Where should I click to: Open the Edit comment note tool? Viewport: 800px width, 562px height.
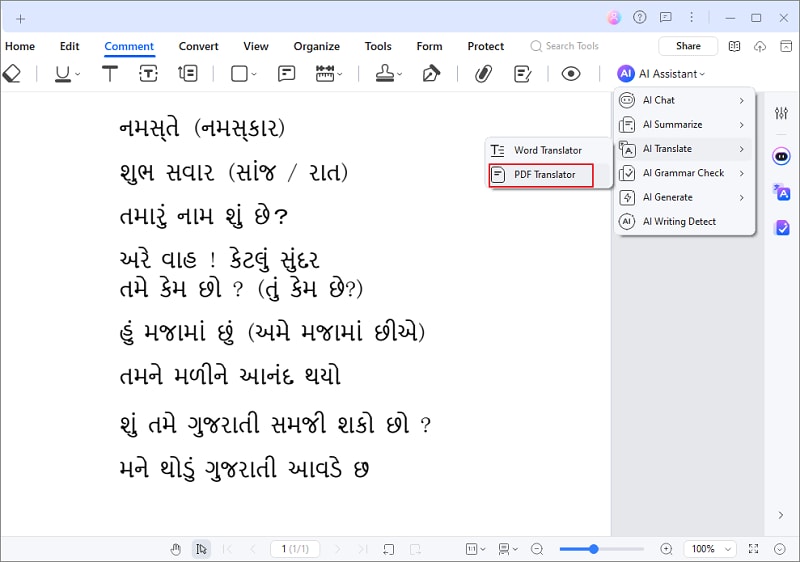pyautogui.click(x=522, y=74)
